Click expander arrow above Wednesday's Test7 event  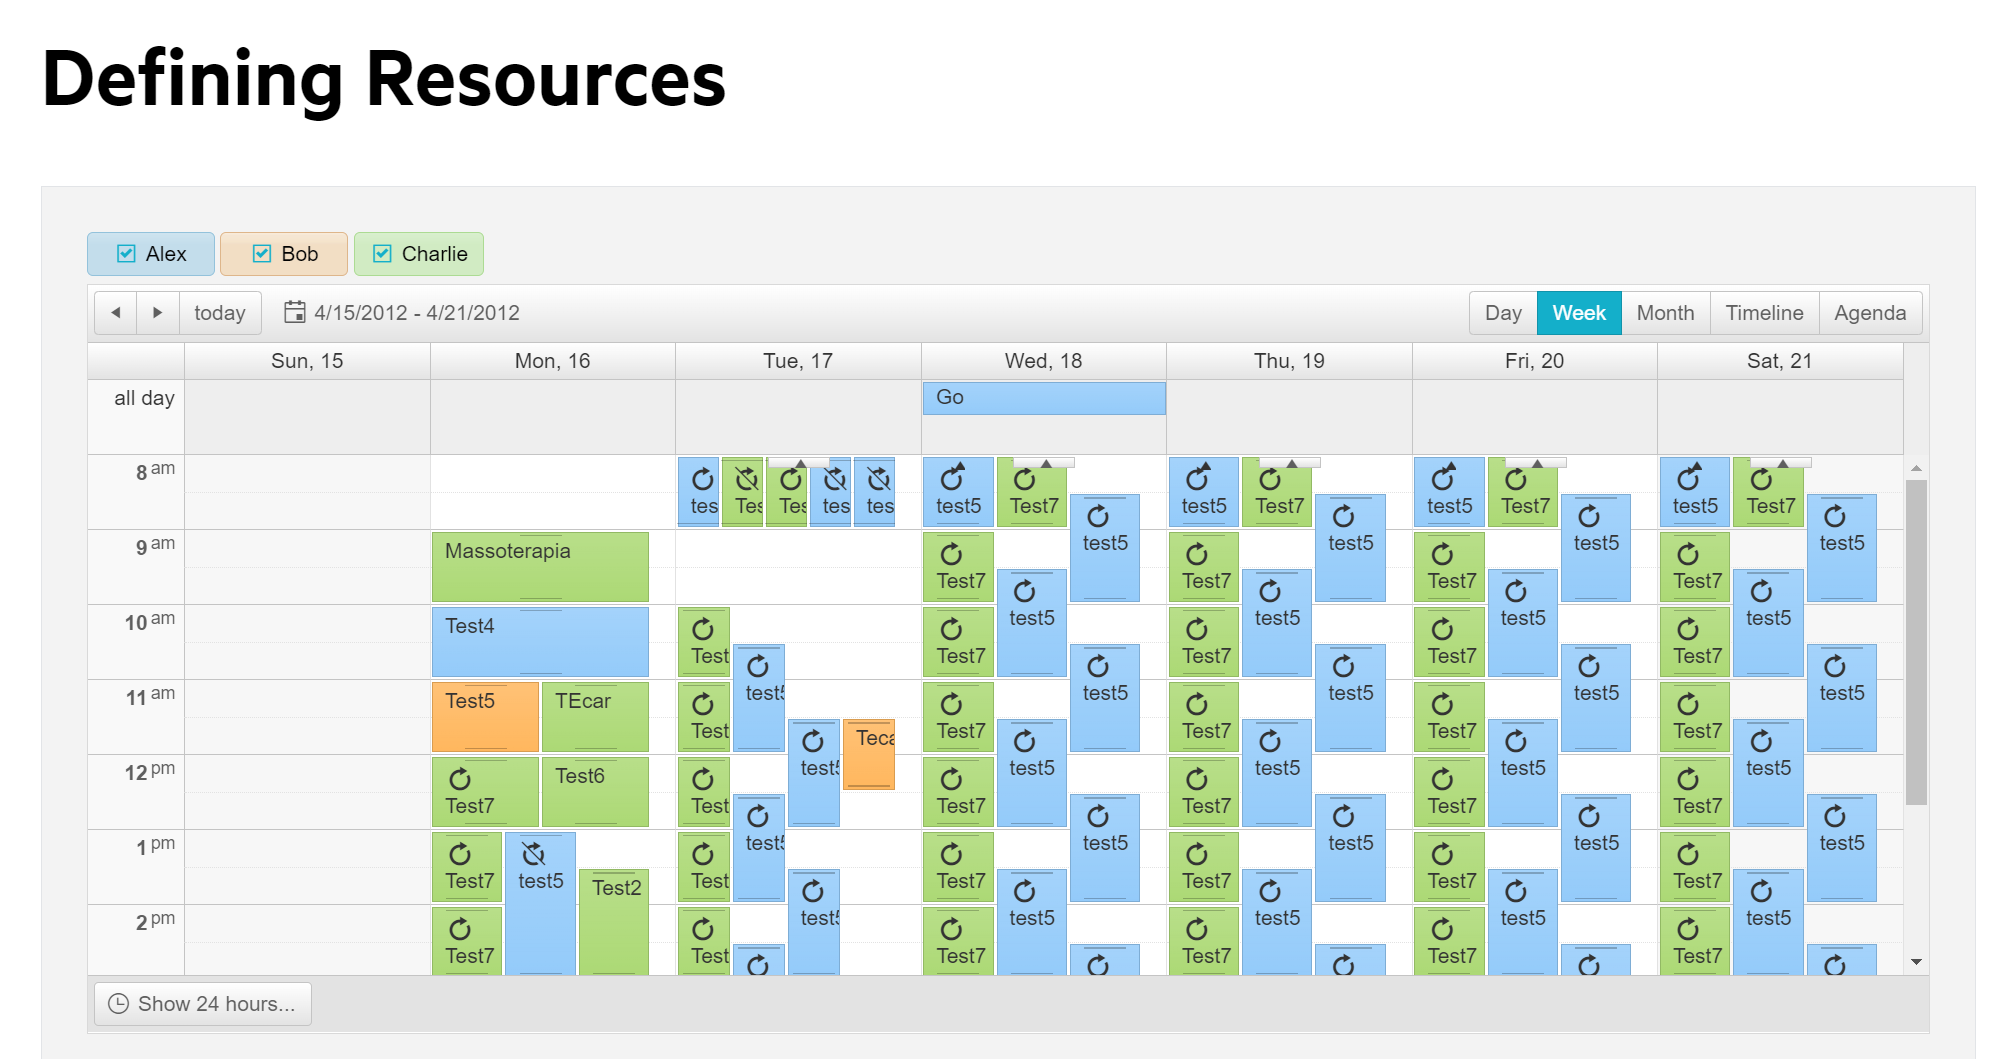(1045, 462)
